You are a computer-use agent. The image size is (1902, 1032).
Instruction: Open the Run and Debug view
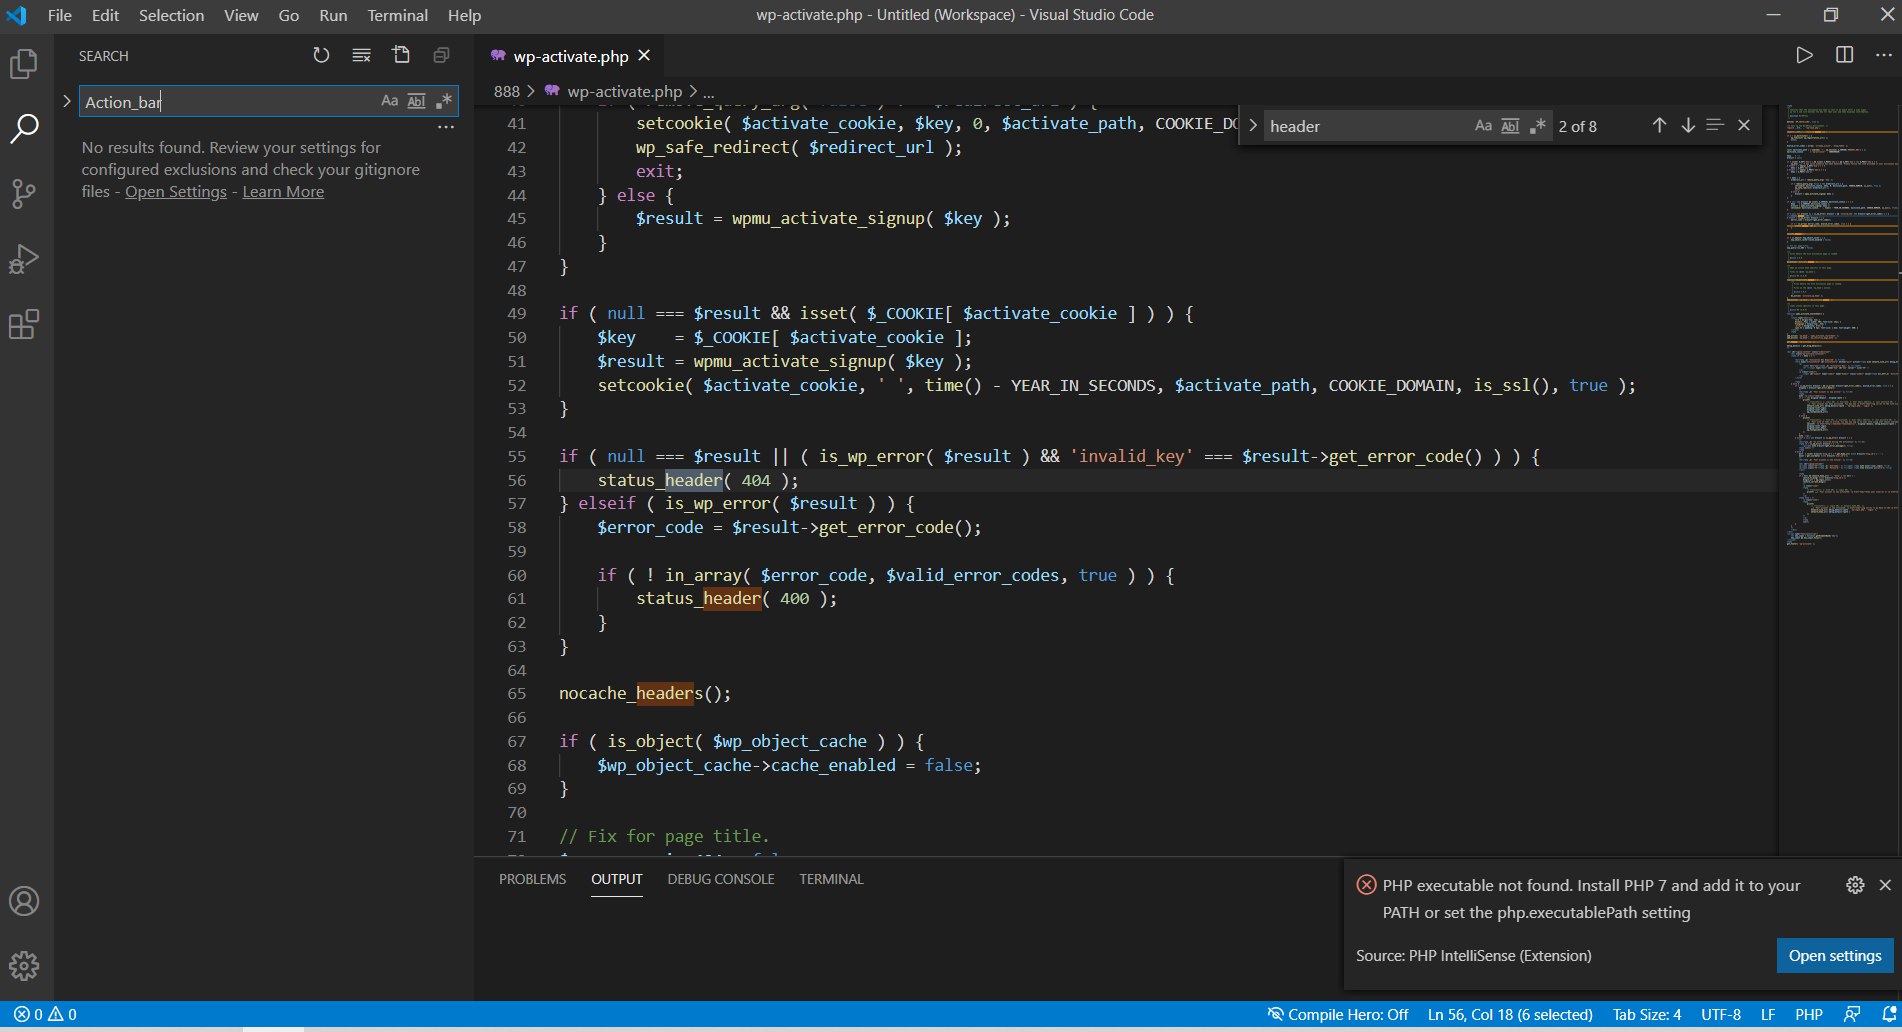coord(24,259)
